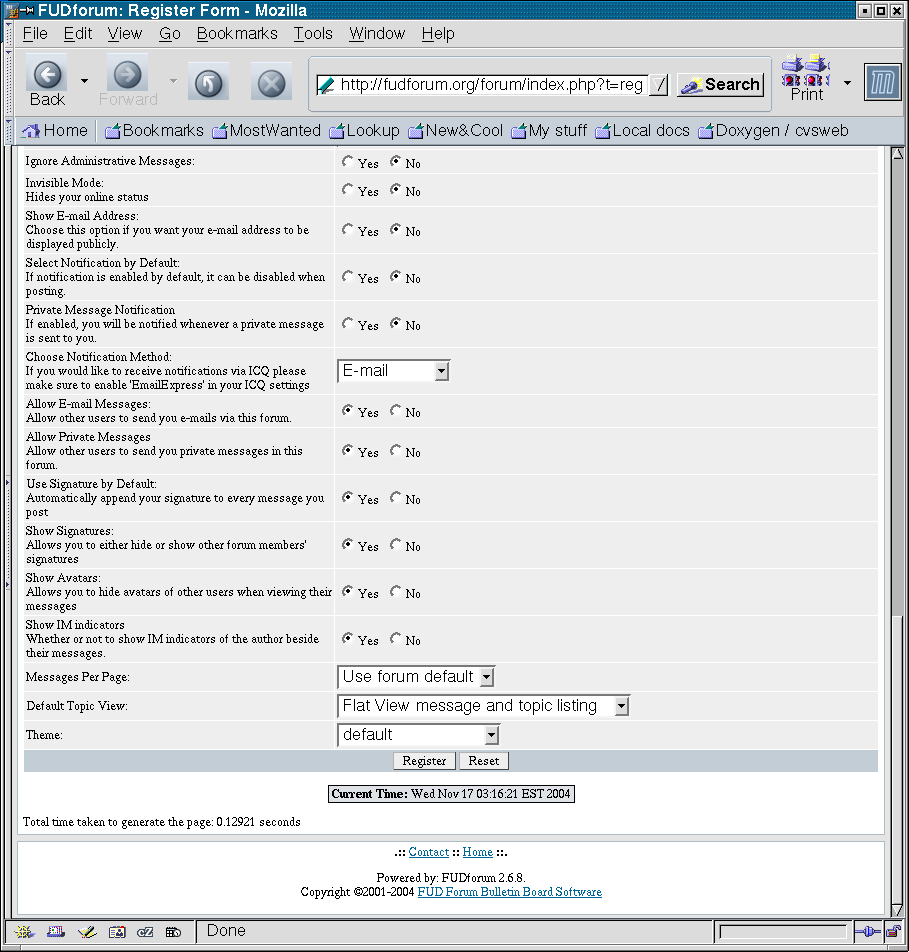The width and height of the screenshot is (909, 952).
Task: Open the Bookmarks folder on personal toolbar
Action: pyautogui.click(x=154, y=131)
